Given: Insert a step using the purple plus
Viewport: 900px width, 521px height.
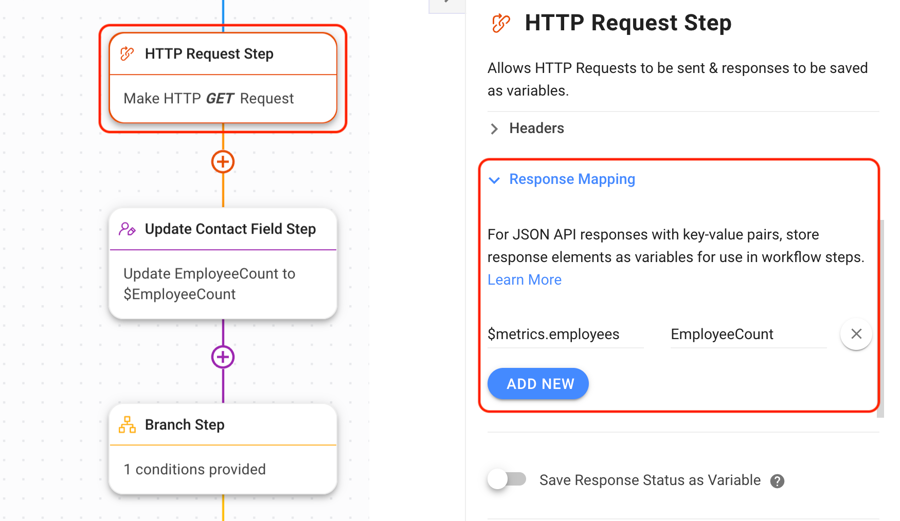Looking at the screenshot, I should (x=223, y=357).
